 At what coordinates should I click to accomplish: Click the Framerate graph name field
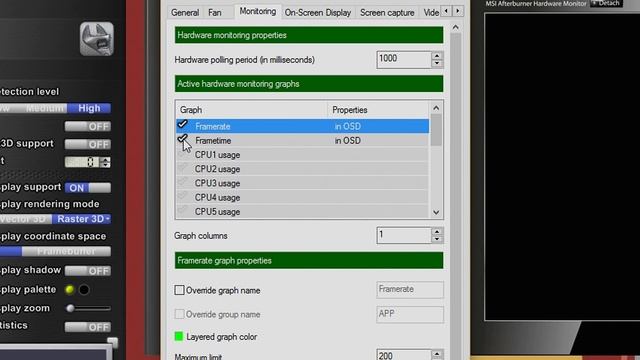pyautogui.click(x=410, y=289)
